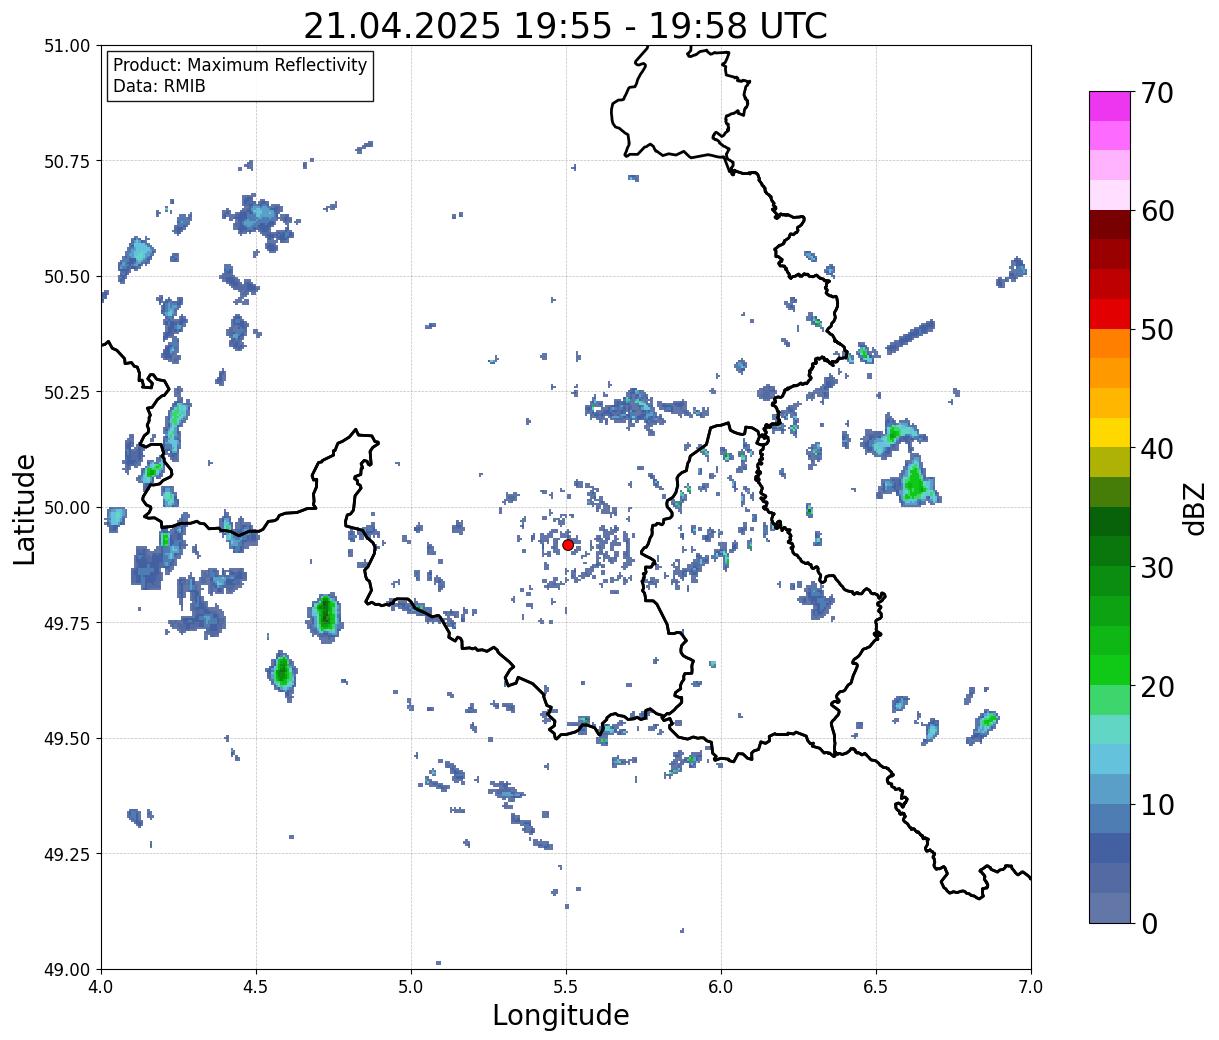This screenshot has height=1040, width=1219.
Task: Click colorbar tick label 20
Action: [x=1157, y=687]
